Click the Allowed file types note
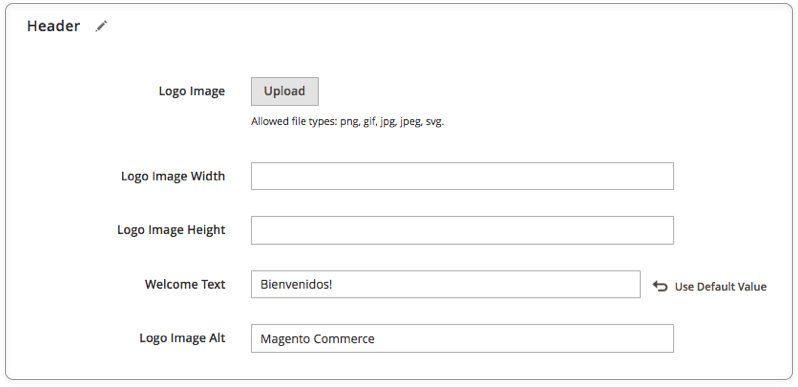 [348, 122]
